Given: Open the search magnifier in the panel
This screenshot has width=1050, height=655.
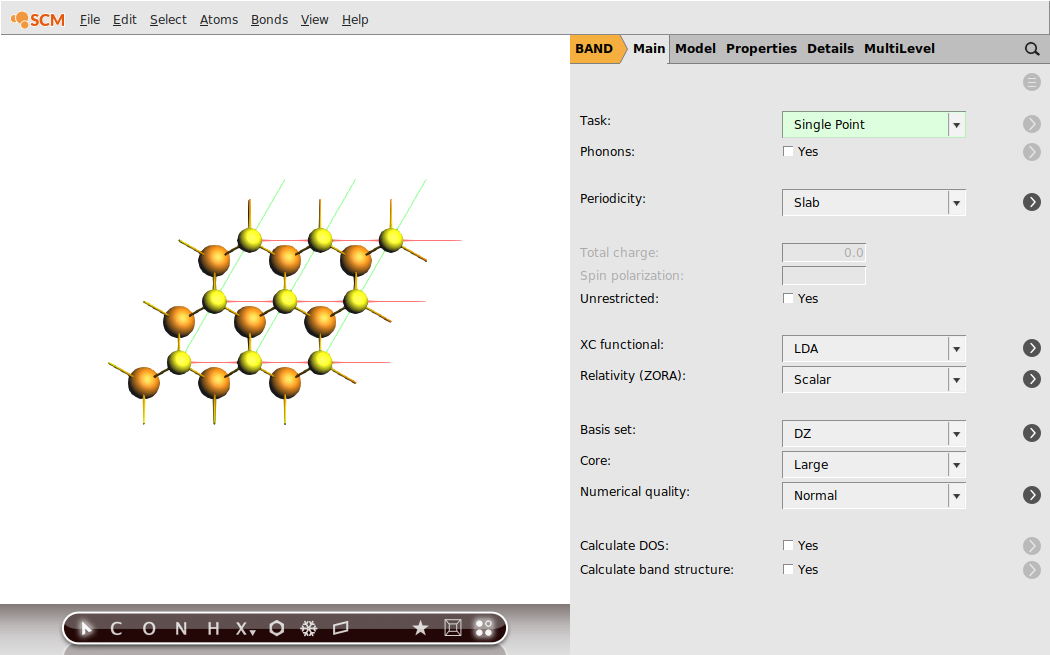Looking at the screenshot, I should [1032, 48].
